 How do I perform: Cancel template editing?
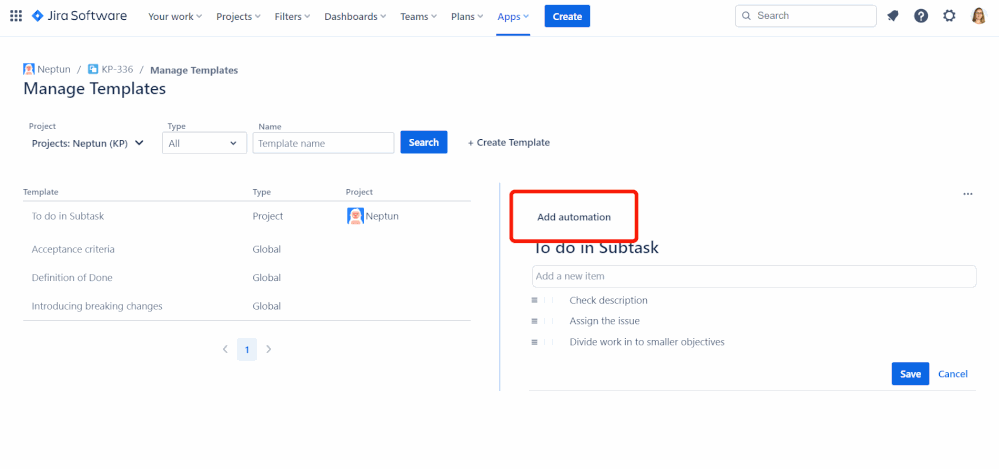tap(953, 374)
